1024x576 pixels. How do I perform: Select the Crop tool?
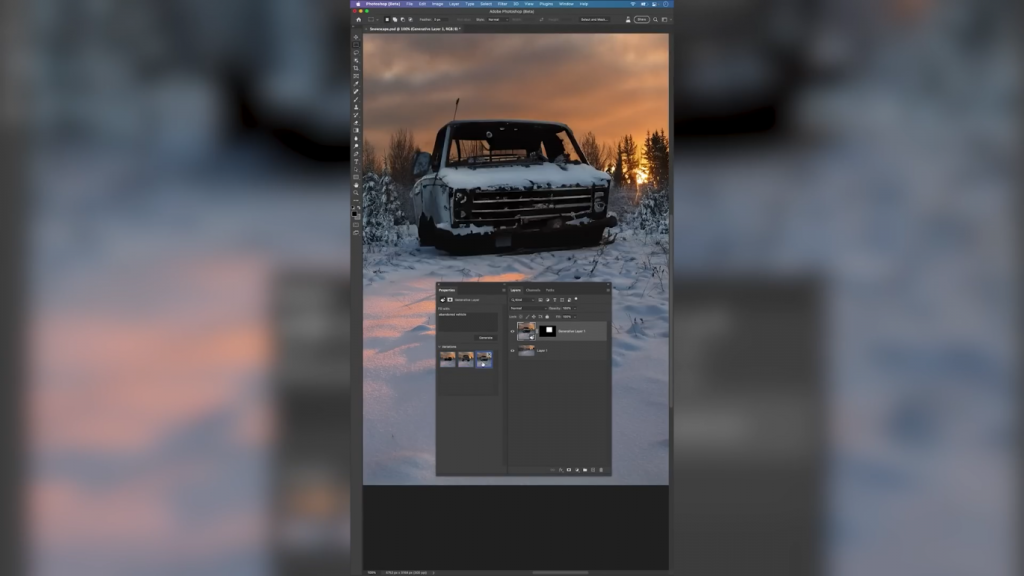click(x=356, y=68)
